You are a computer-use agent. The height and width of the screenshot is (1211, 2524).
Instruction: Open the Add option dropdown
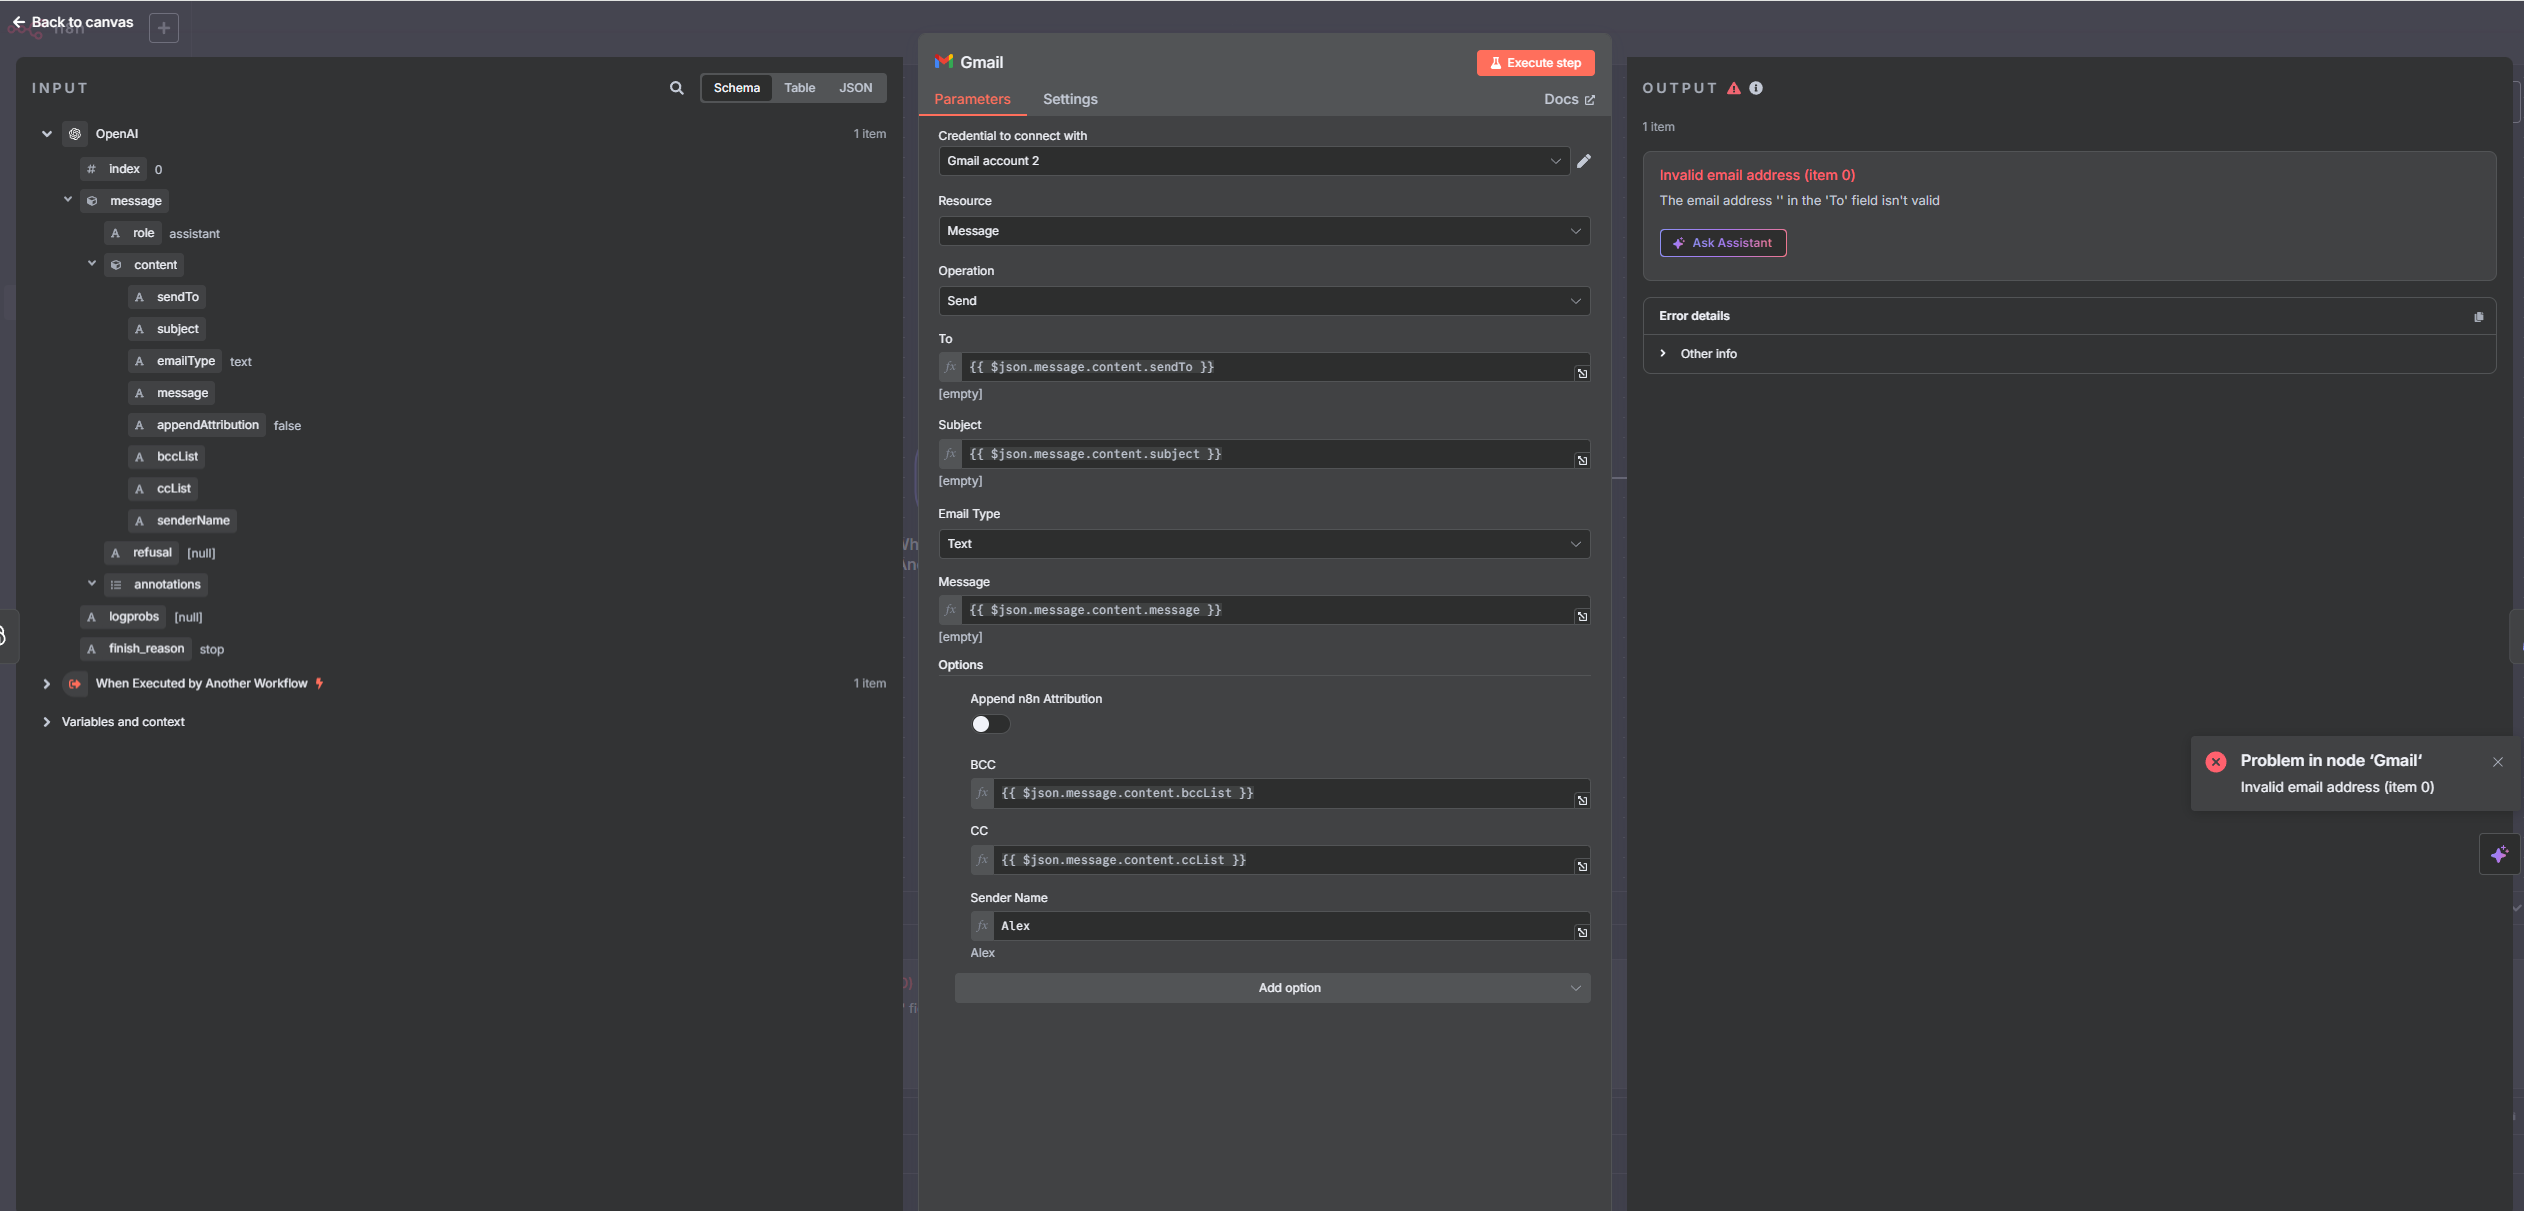(1272, 988)
